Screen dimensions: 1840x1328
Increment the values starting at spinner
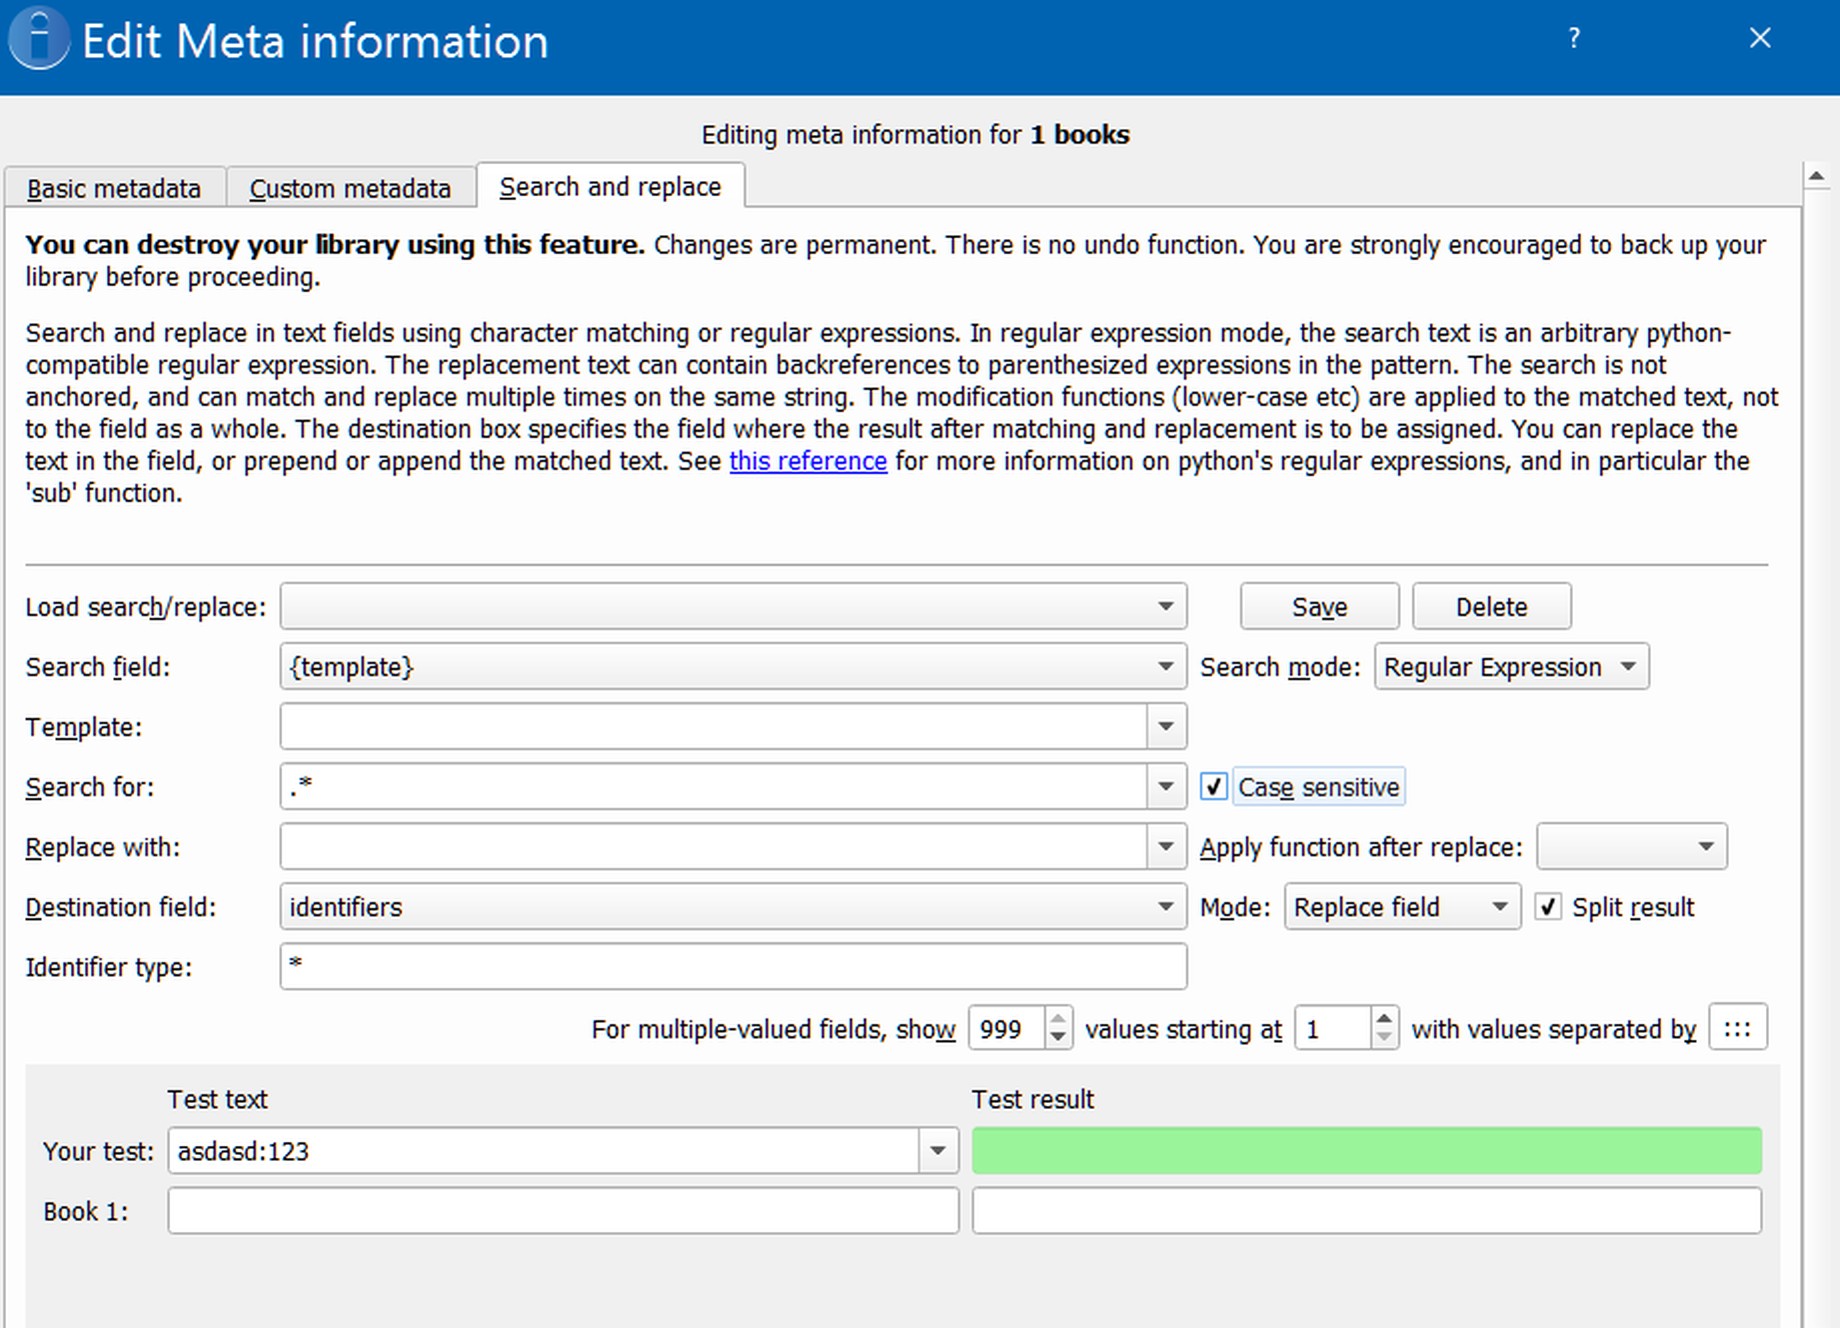(1383, 1018)
